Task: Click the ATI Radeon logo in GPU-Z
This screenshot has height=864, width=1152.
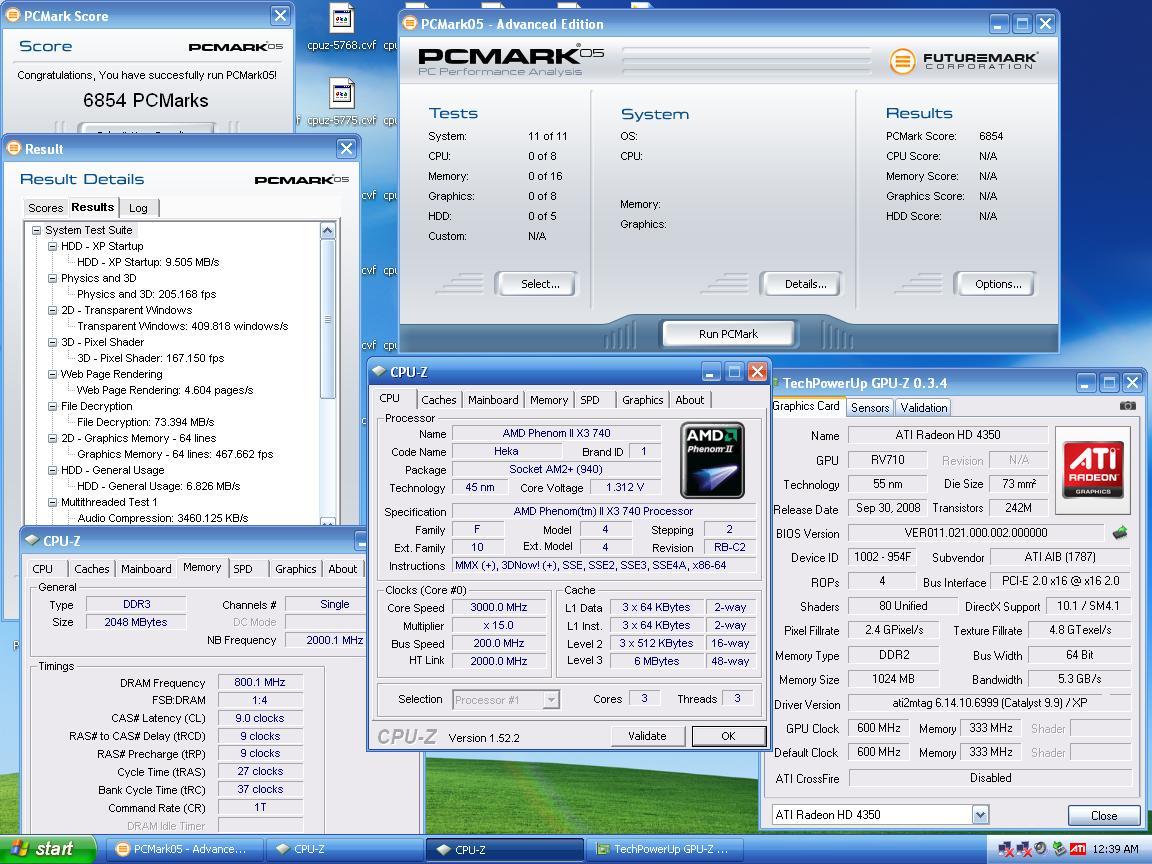Action: click(1092, 469)
